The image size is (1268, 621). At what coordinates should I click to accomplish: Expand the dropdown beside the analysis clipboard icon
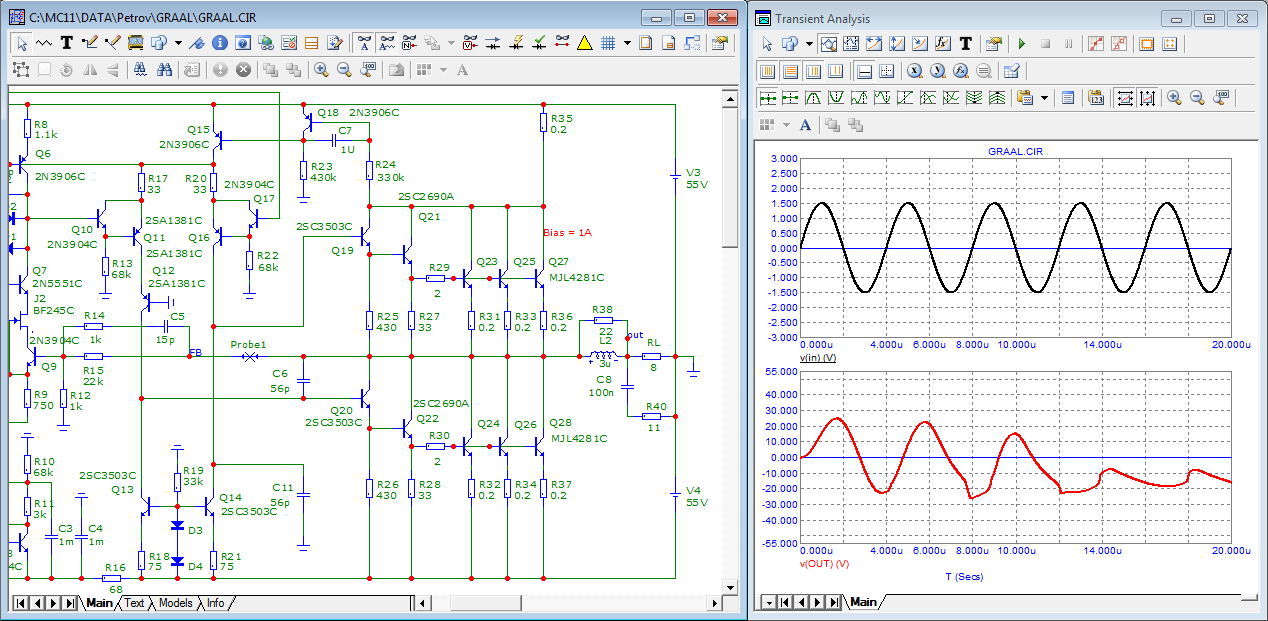pyautogui.click(x=1044, y=98)
